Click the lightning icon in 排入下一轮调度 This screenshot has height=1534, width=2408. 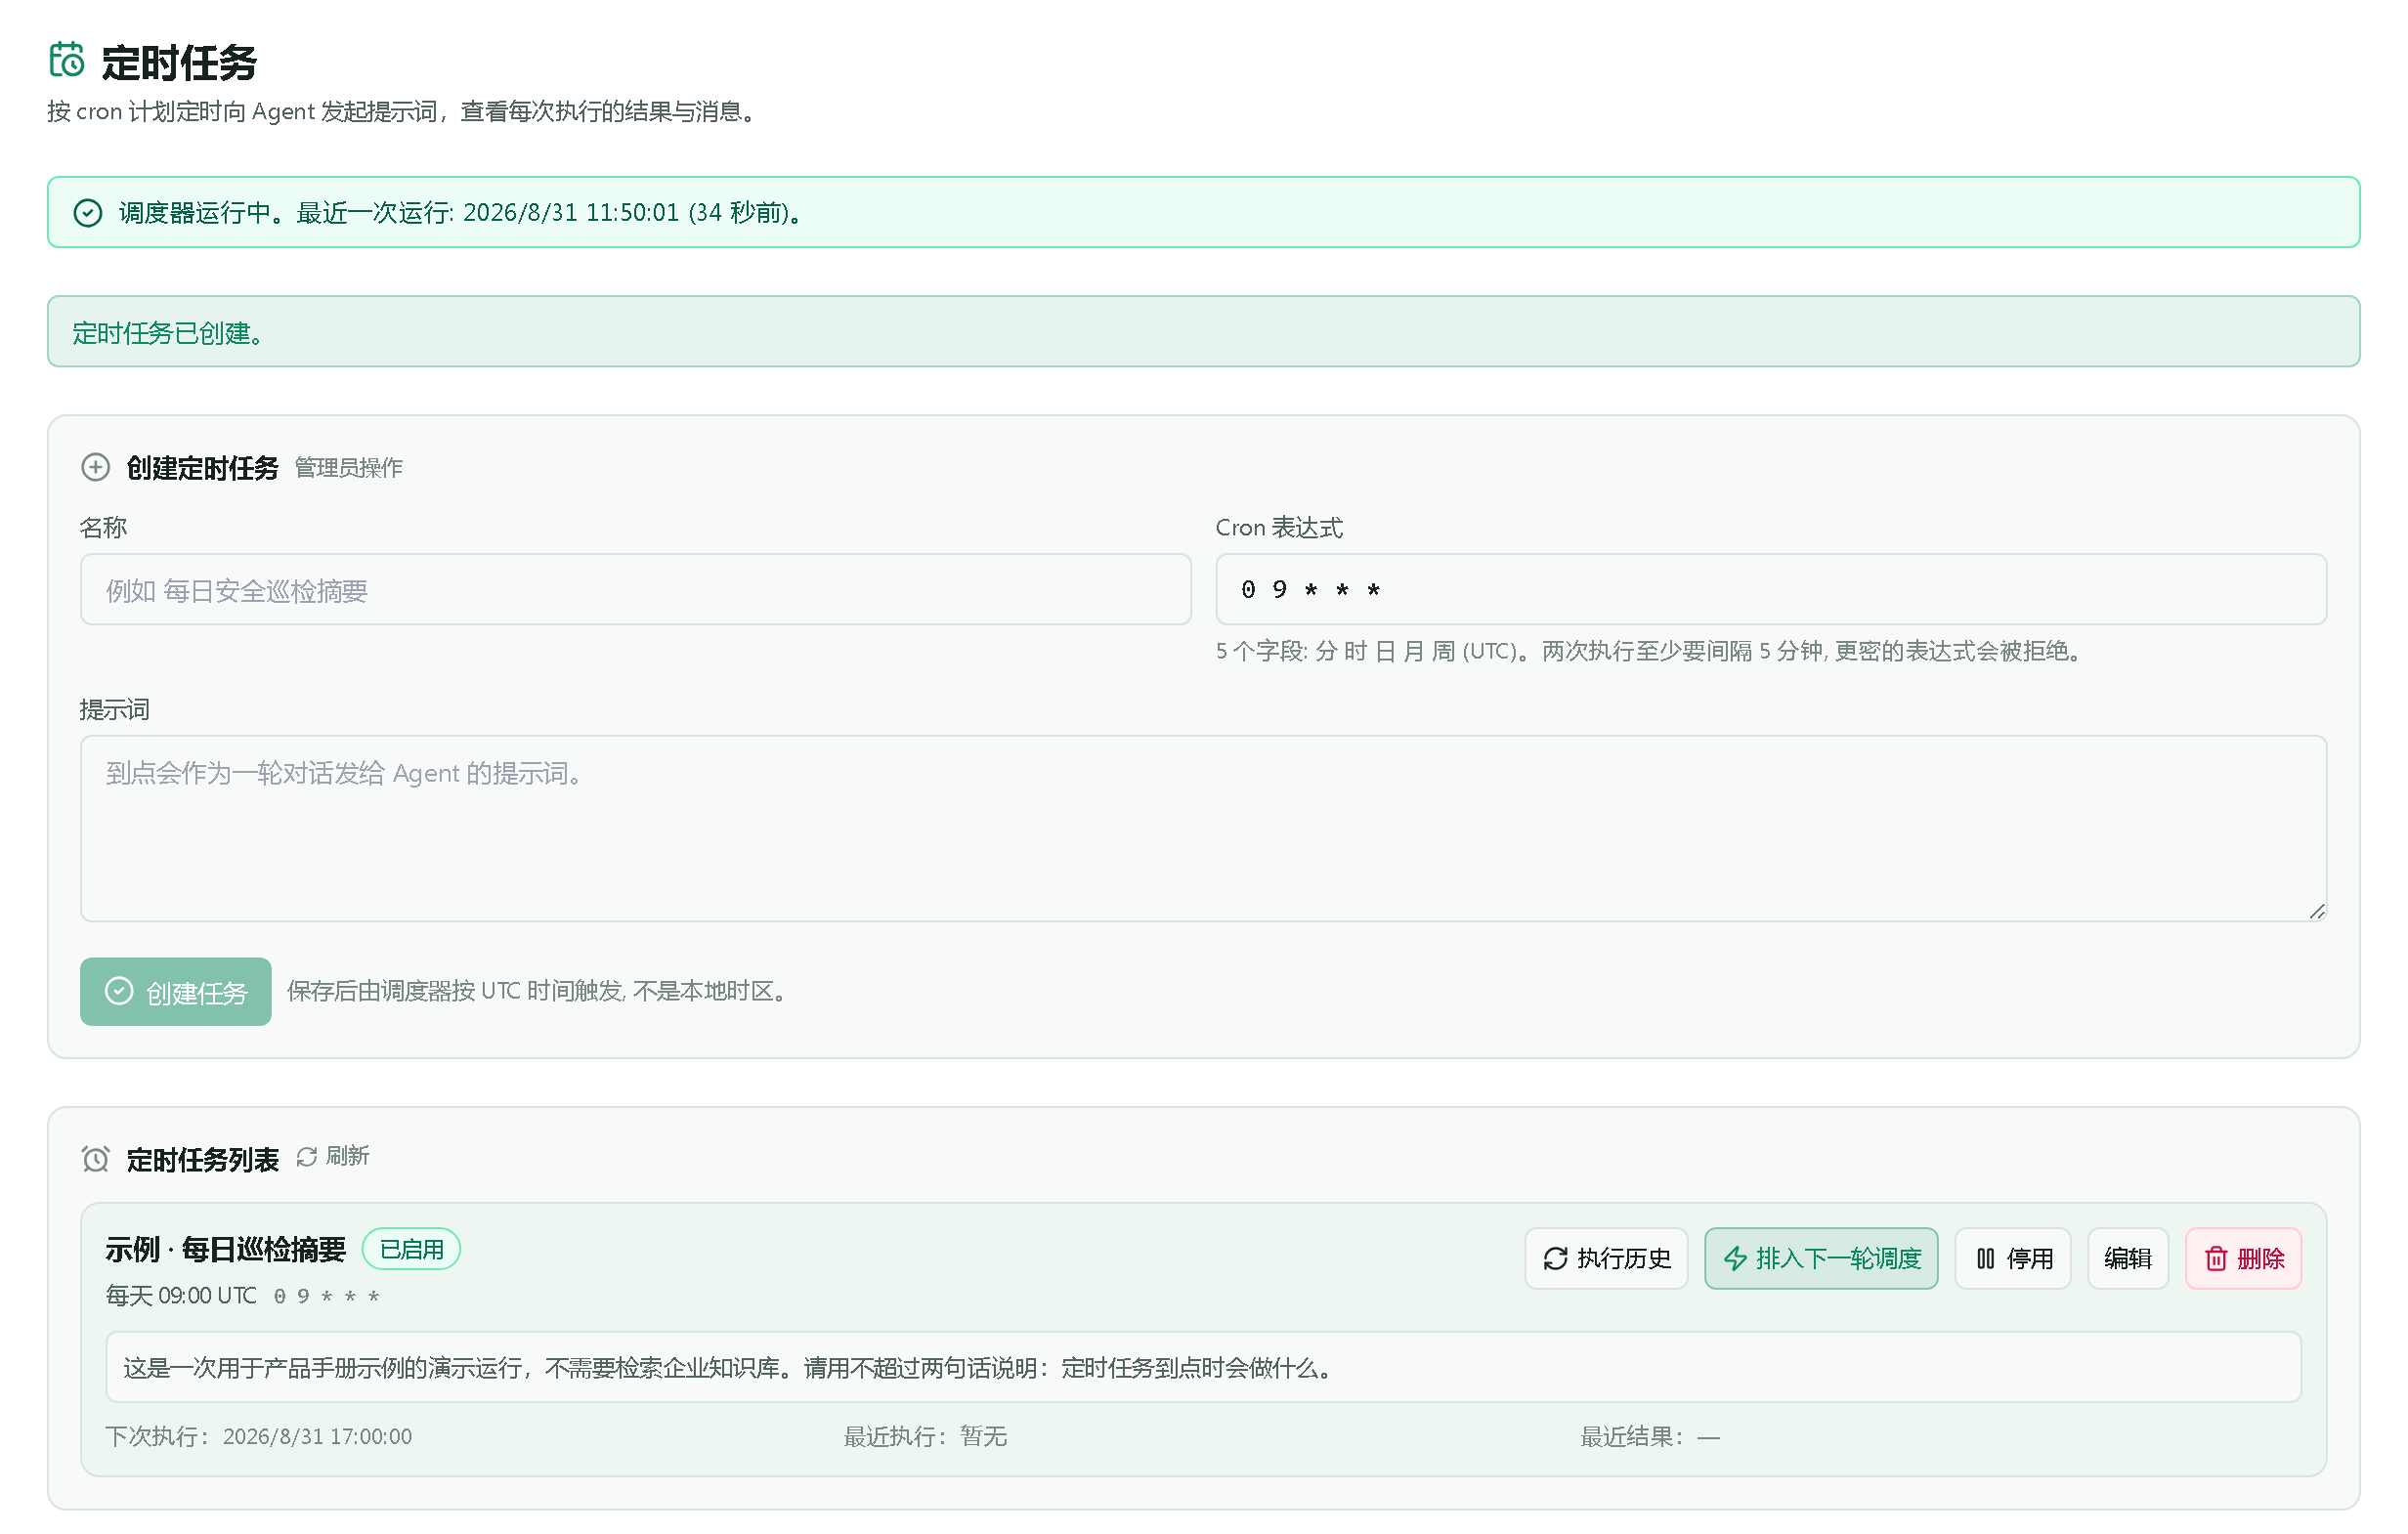click(x=1735, y=1258)
